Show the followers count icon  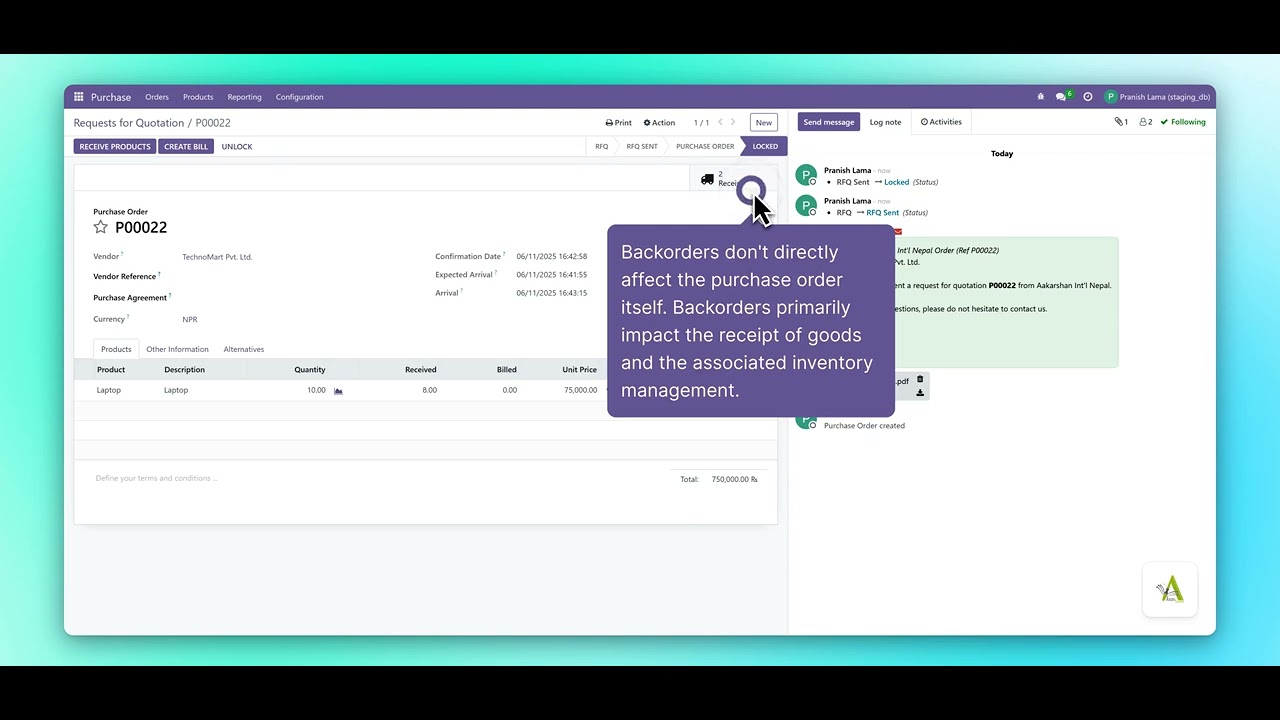click(x=1146, y=122)
